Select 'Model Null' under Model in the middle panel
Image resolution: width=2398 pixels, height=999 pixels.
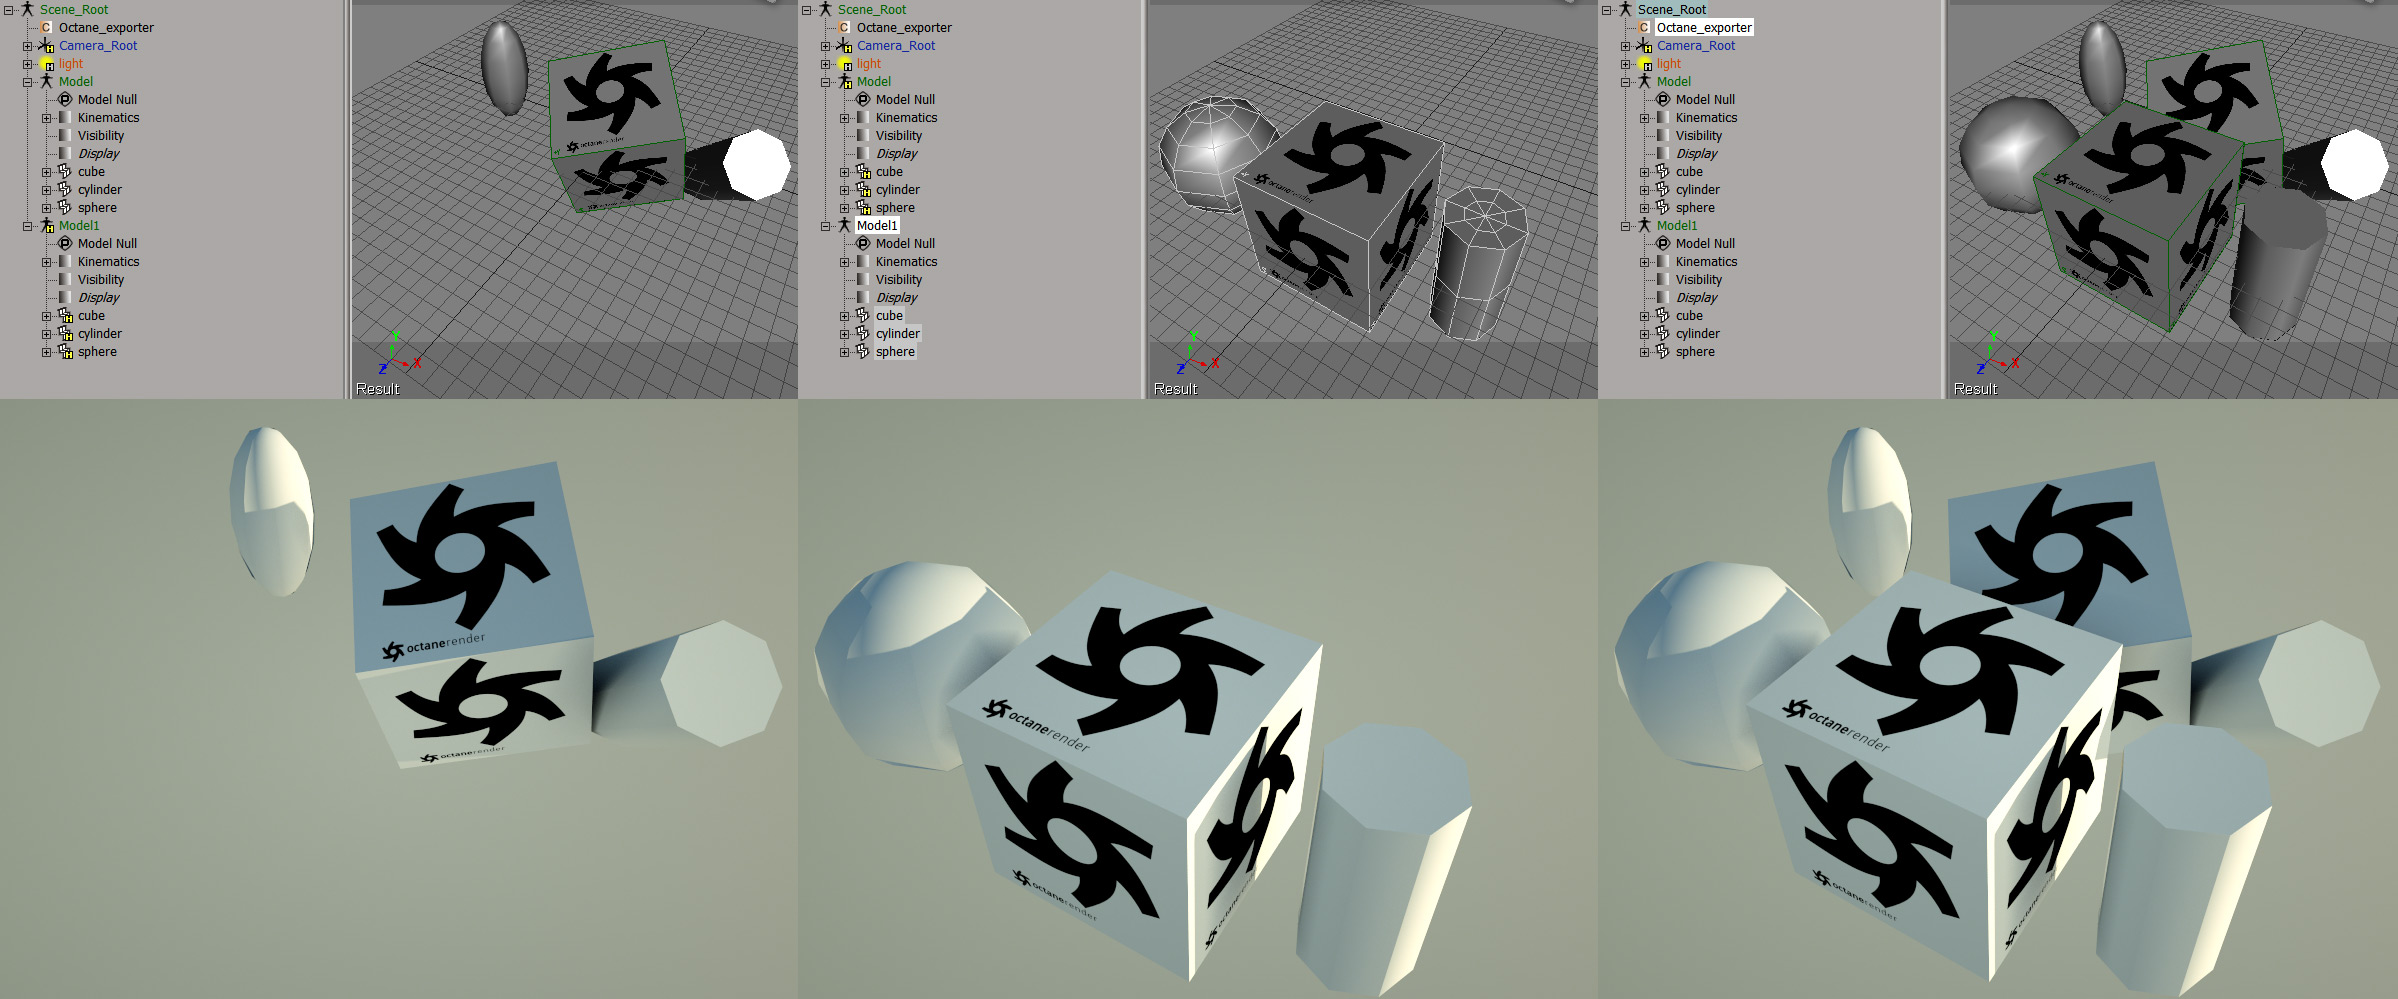[x=905, y=100]
